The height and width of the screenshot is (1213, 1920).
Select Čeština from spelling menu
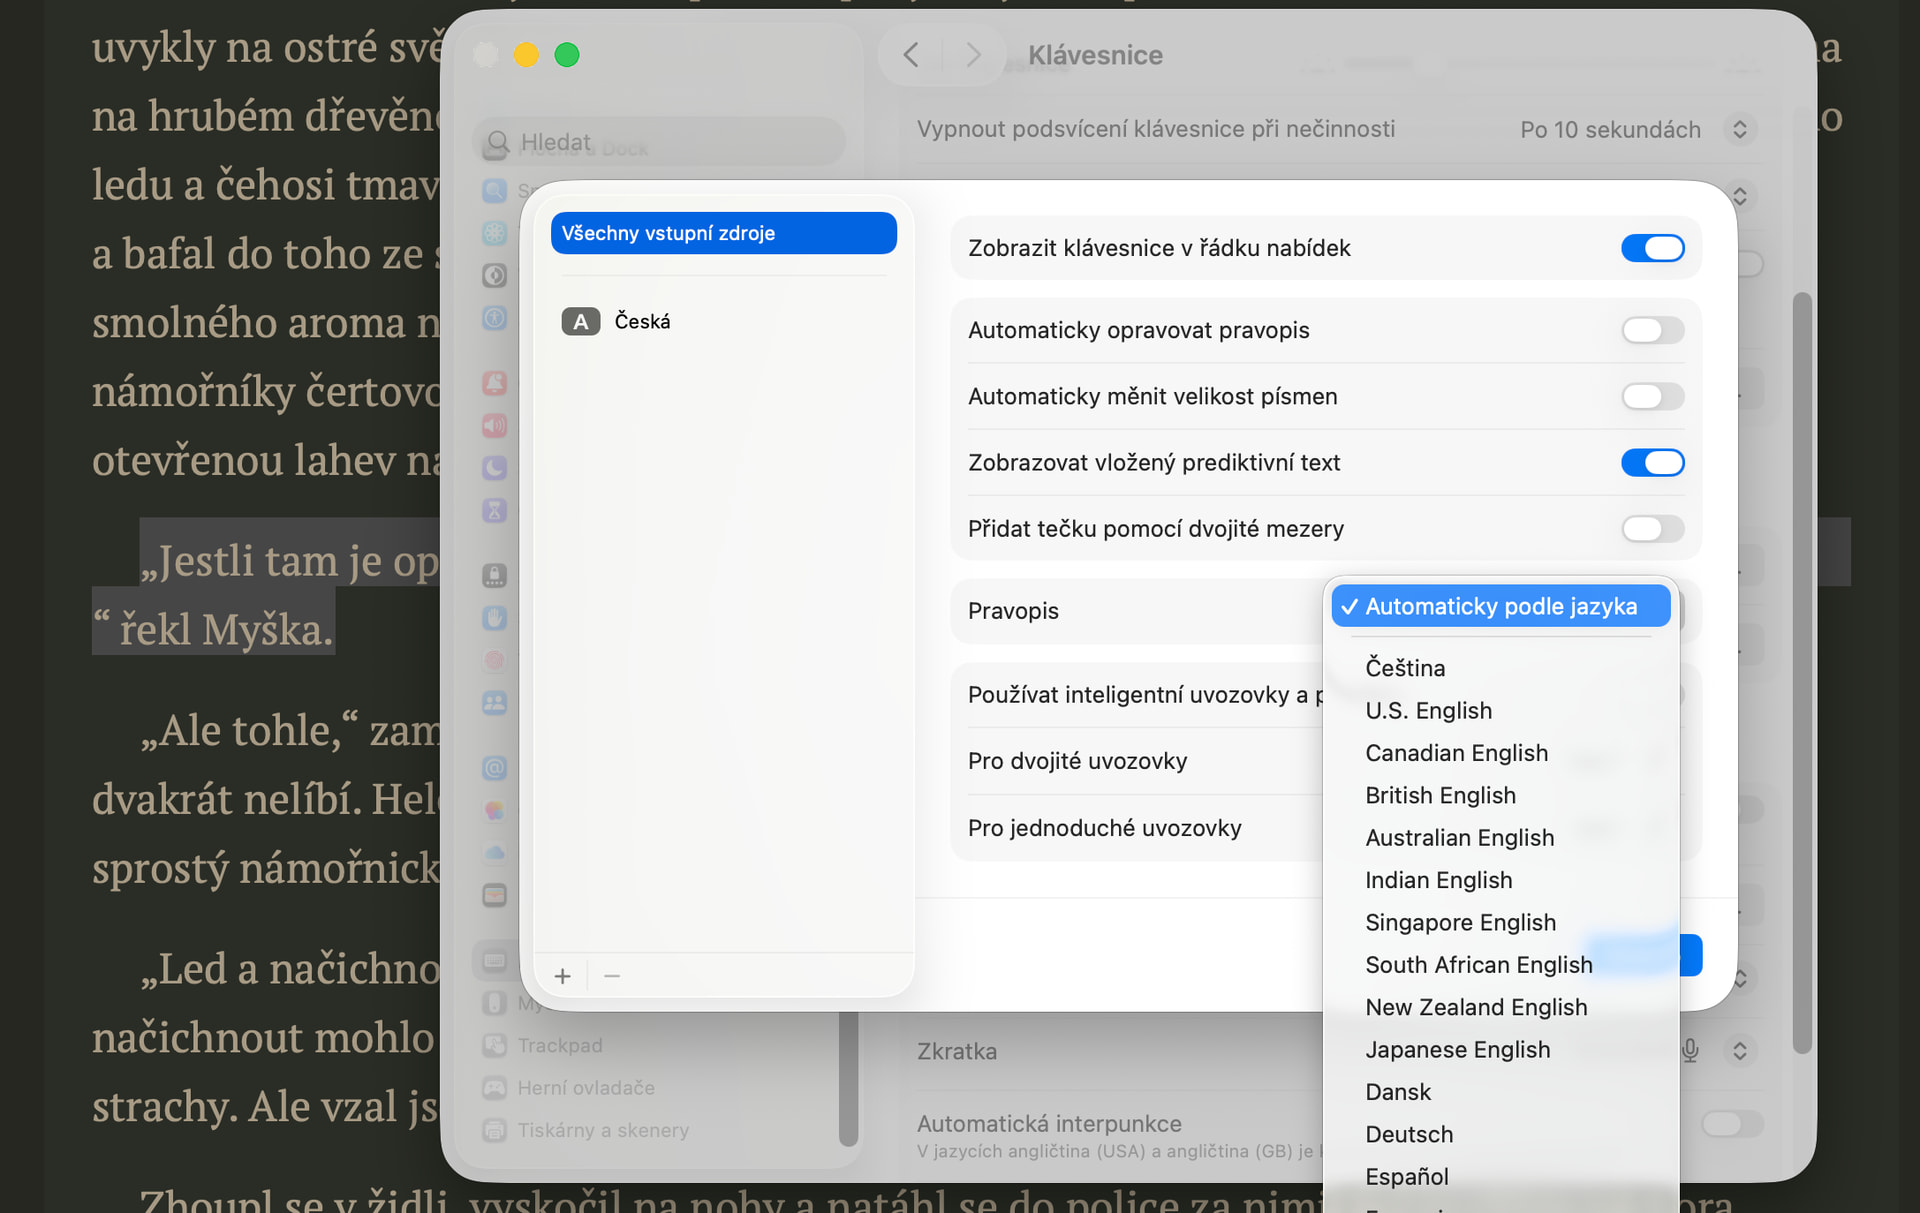(x=1405, y=668)
